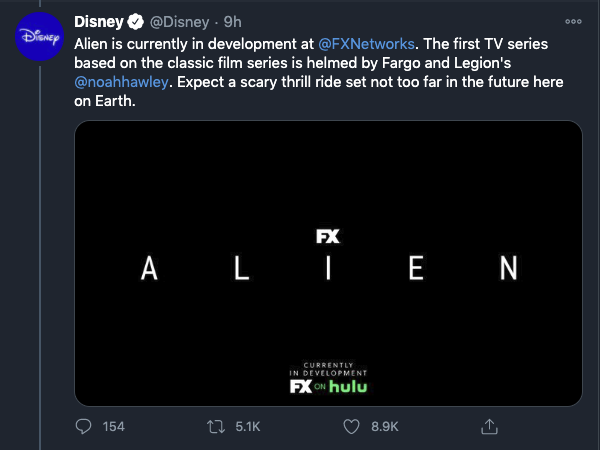Viewport: 600px width, 450px height.
Task: Click the blue verified badge
Action: click(135, 22)
